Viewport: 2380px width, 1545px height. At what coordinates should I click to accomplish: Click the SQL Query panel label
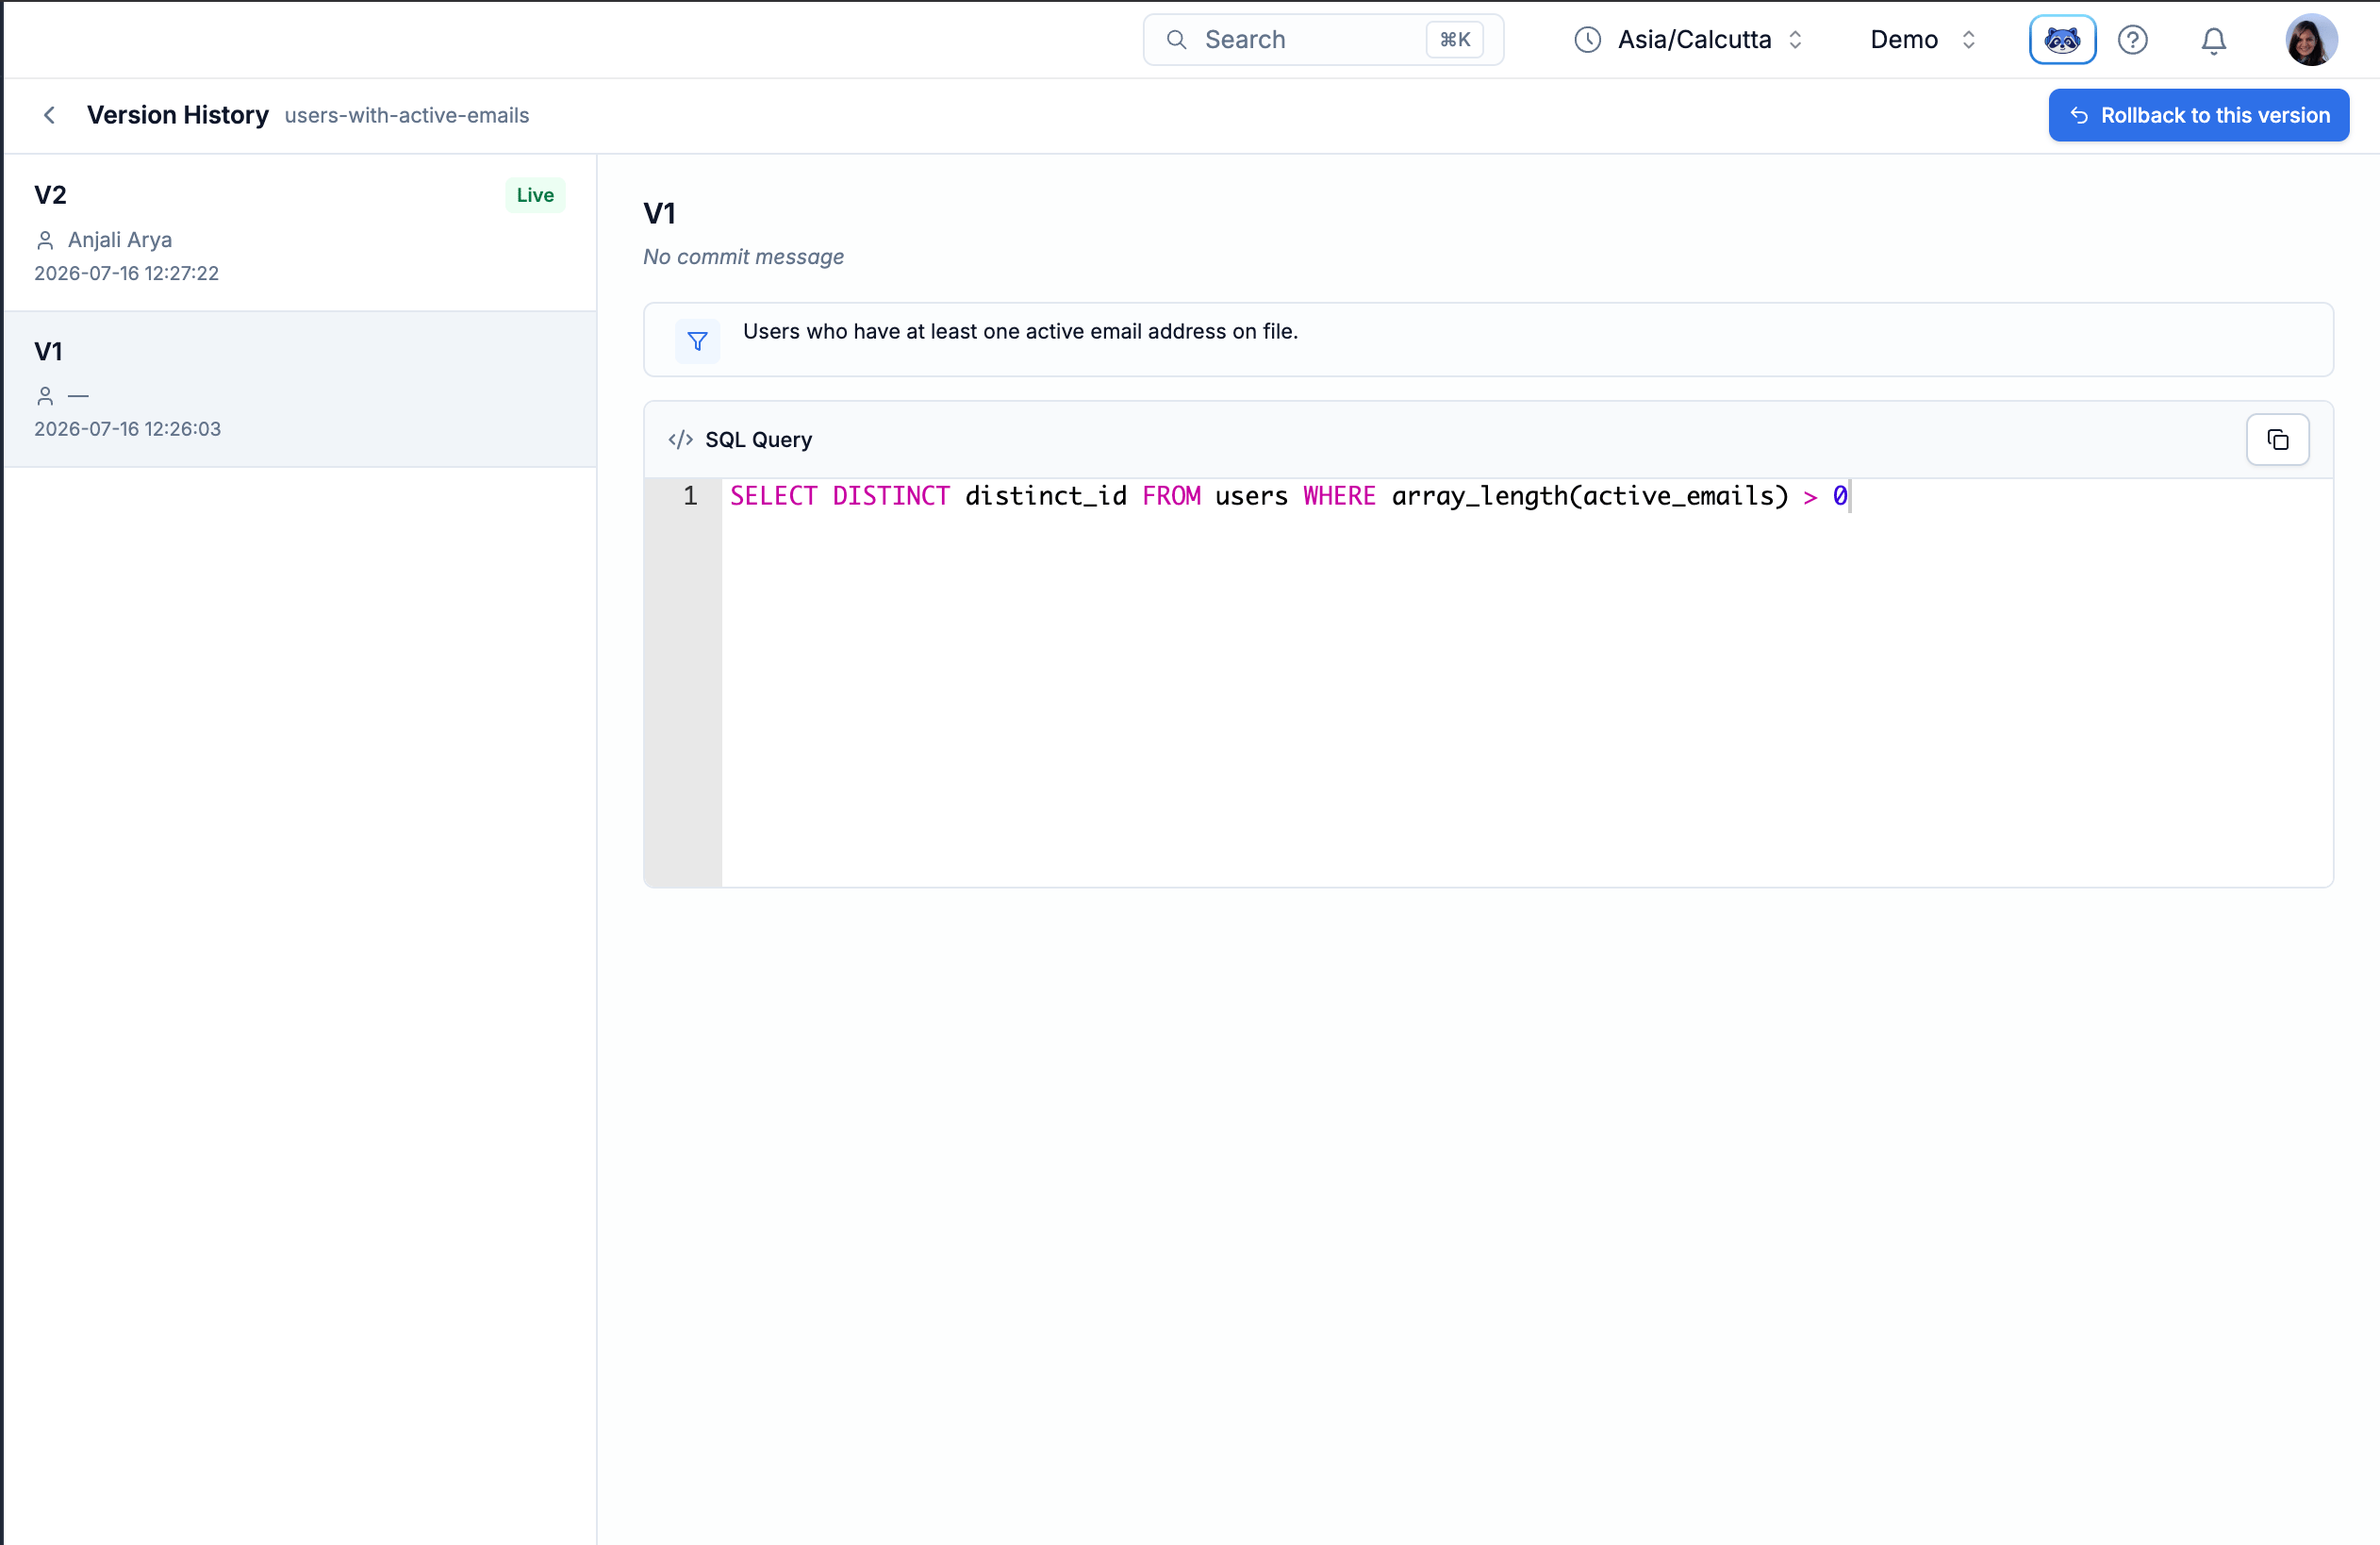click(x=758, y=440)
